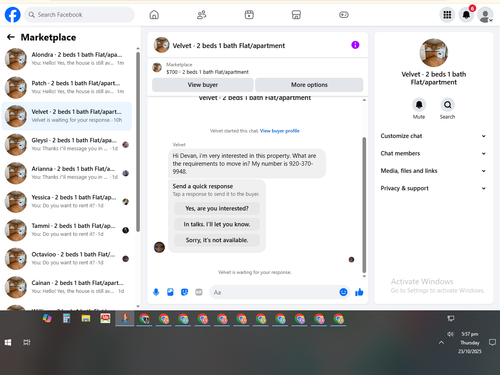Open Octavioo conversation
500x375 pixels.
67,258
